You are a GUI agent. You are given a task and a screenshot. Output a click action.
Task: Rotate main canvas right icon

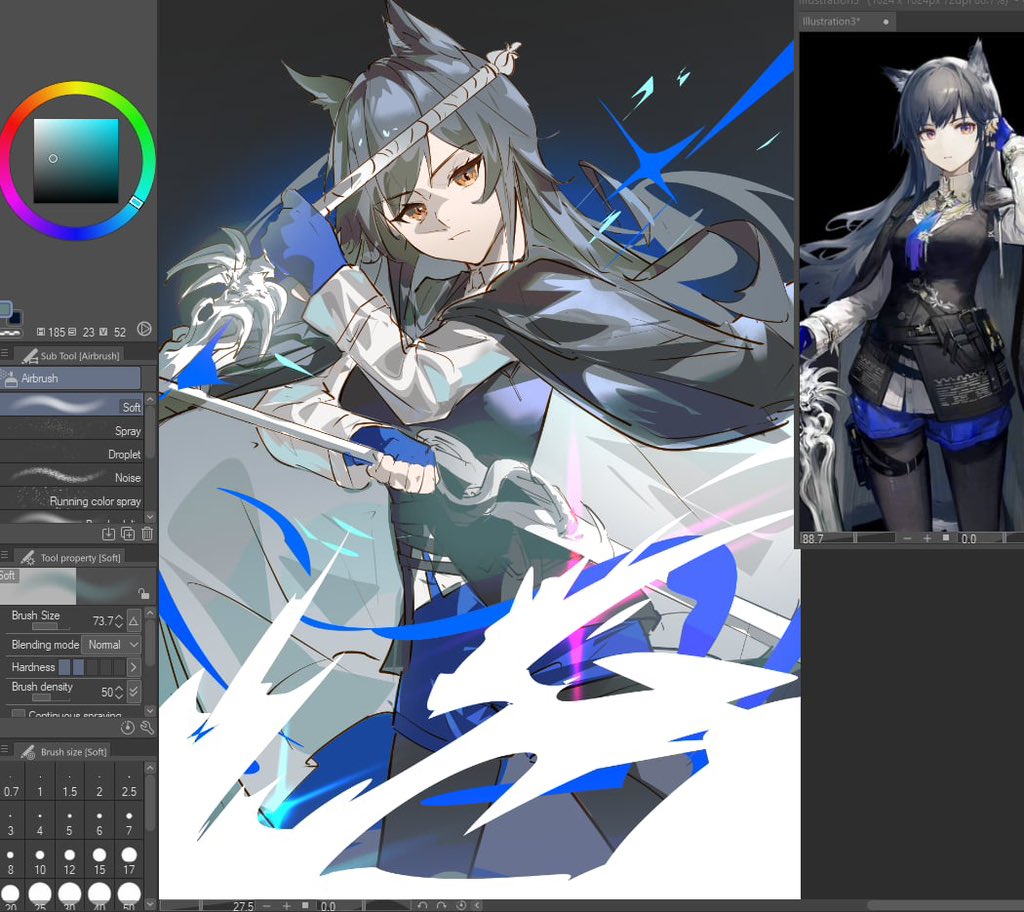(x=441, y=905)
